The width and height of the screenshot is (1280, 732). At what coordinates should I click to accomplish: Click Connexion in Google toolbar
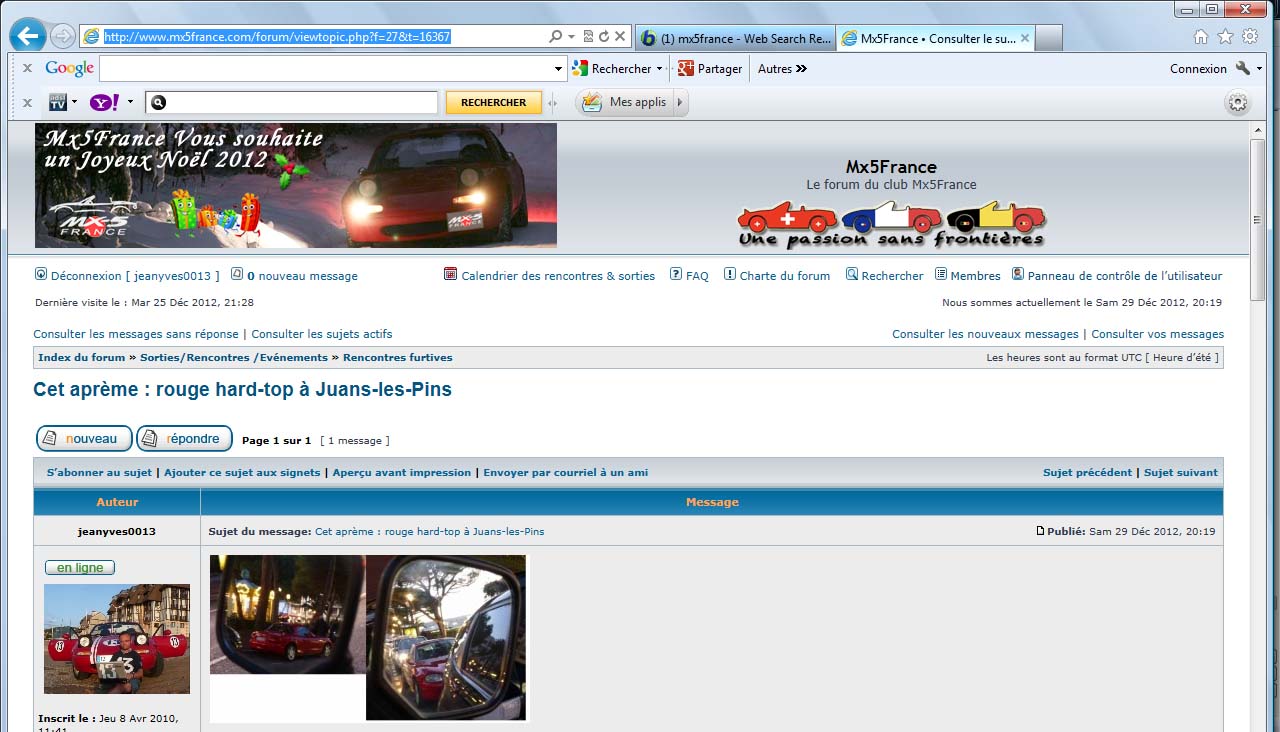coord(1198,69)
